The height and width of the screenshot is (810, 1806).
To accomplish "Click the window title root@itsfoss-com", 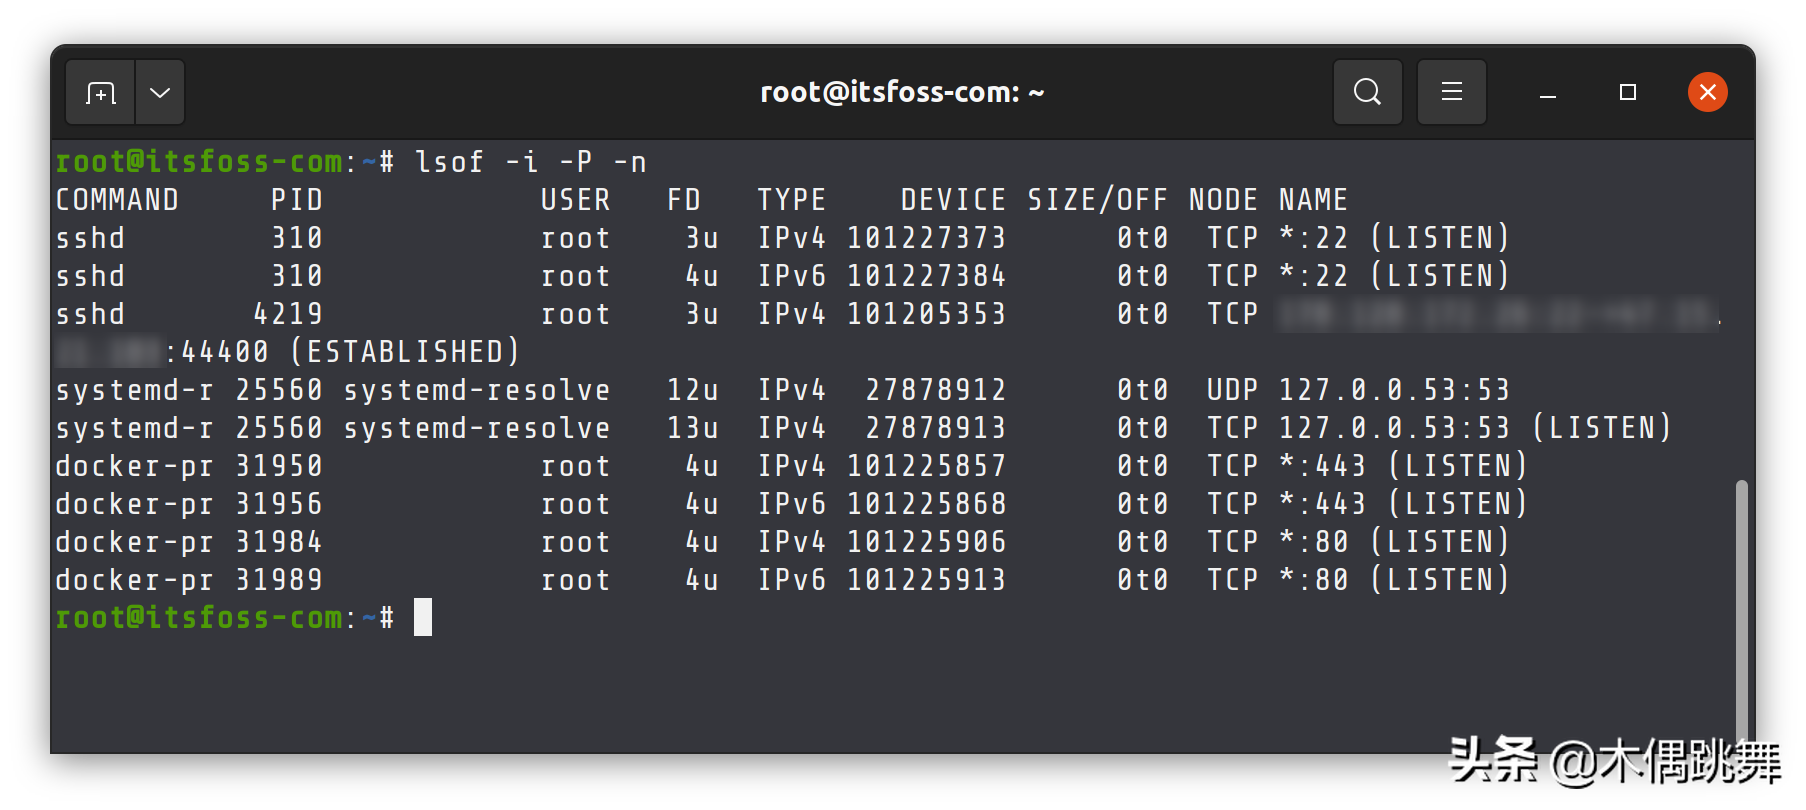I will 902,93.
